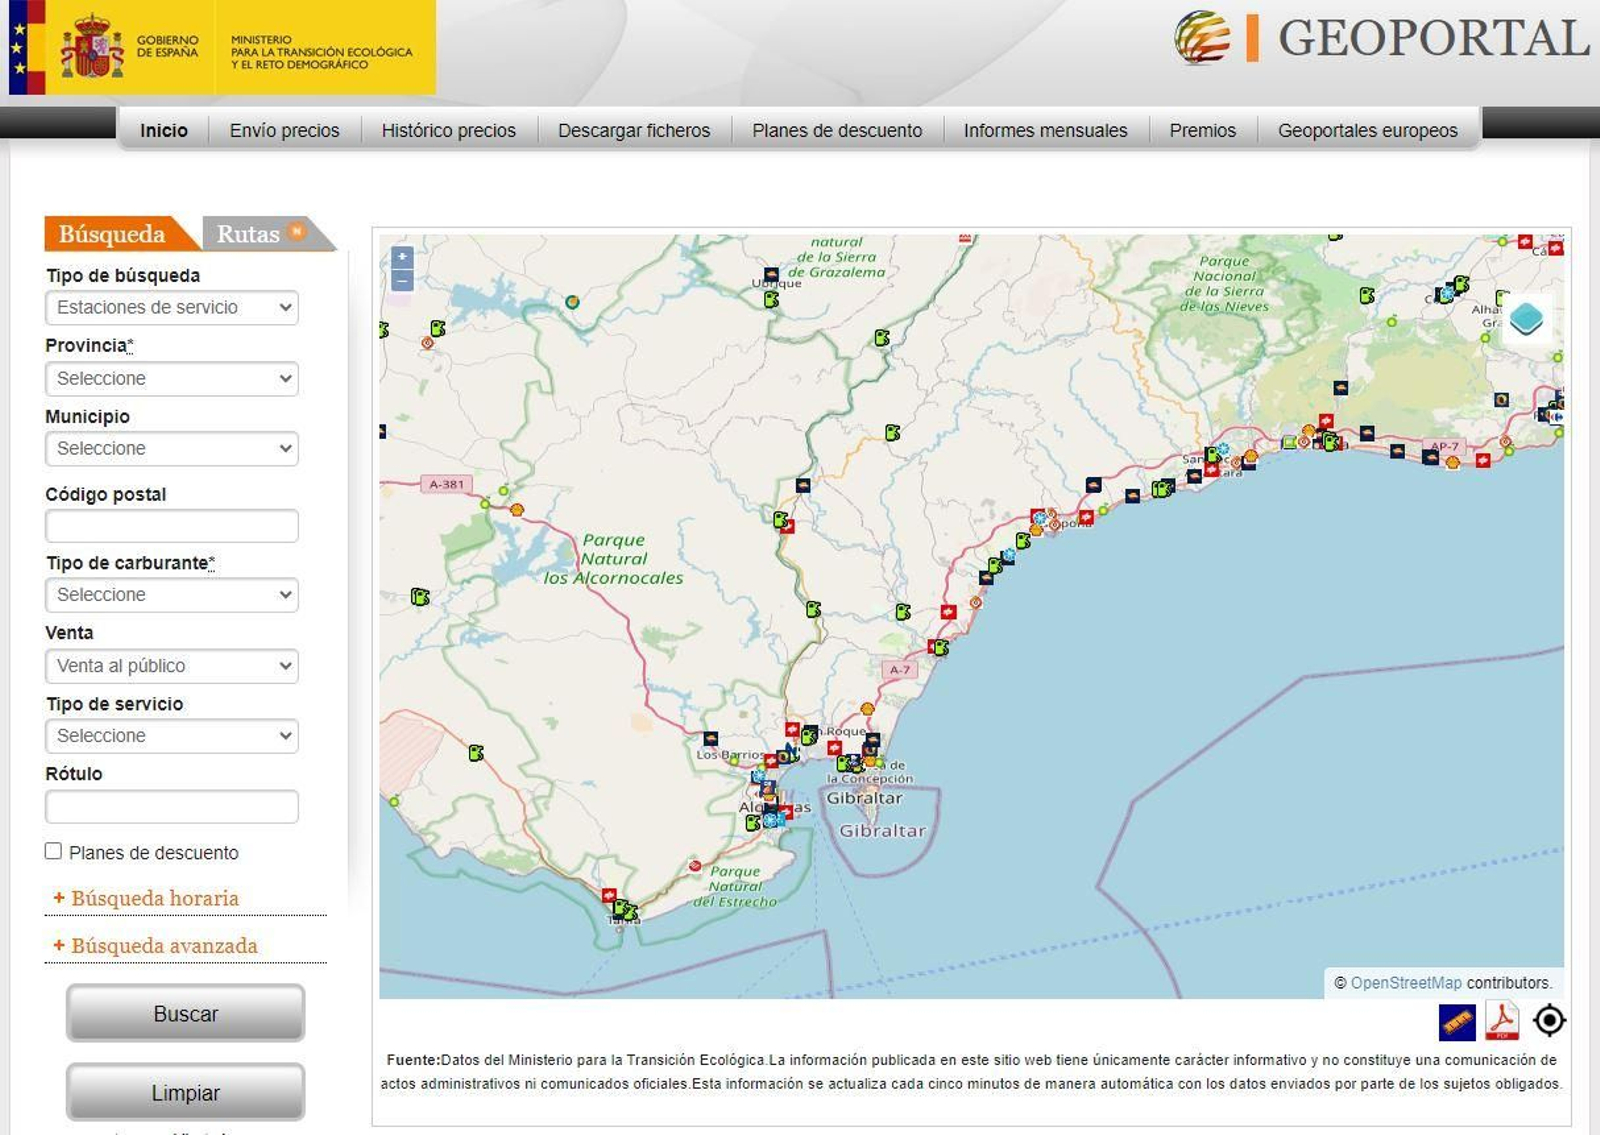Open Planes de descuento in navigation bar

(837, 130)
